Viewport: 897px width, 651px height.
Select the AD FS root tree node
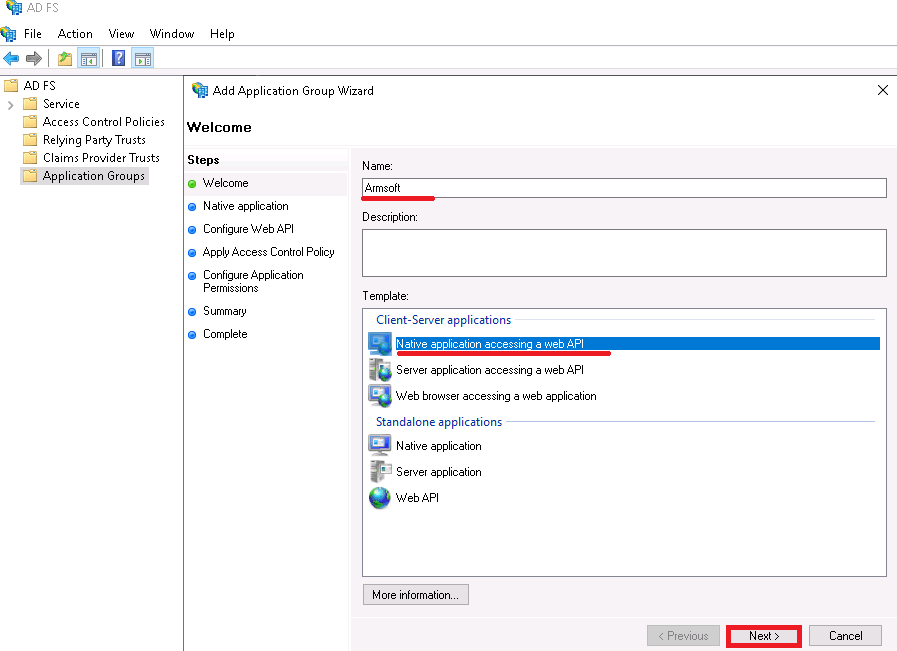(39, 86)
